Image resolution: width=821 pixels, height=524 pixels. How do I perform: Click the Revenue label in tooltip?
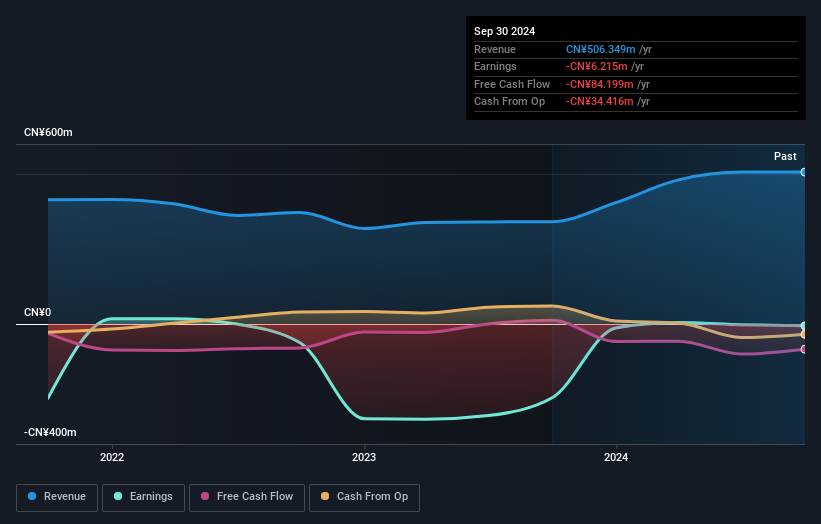click(495, 49)
